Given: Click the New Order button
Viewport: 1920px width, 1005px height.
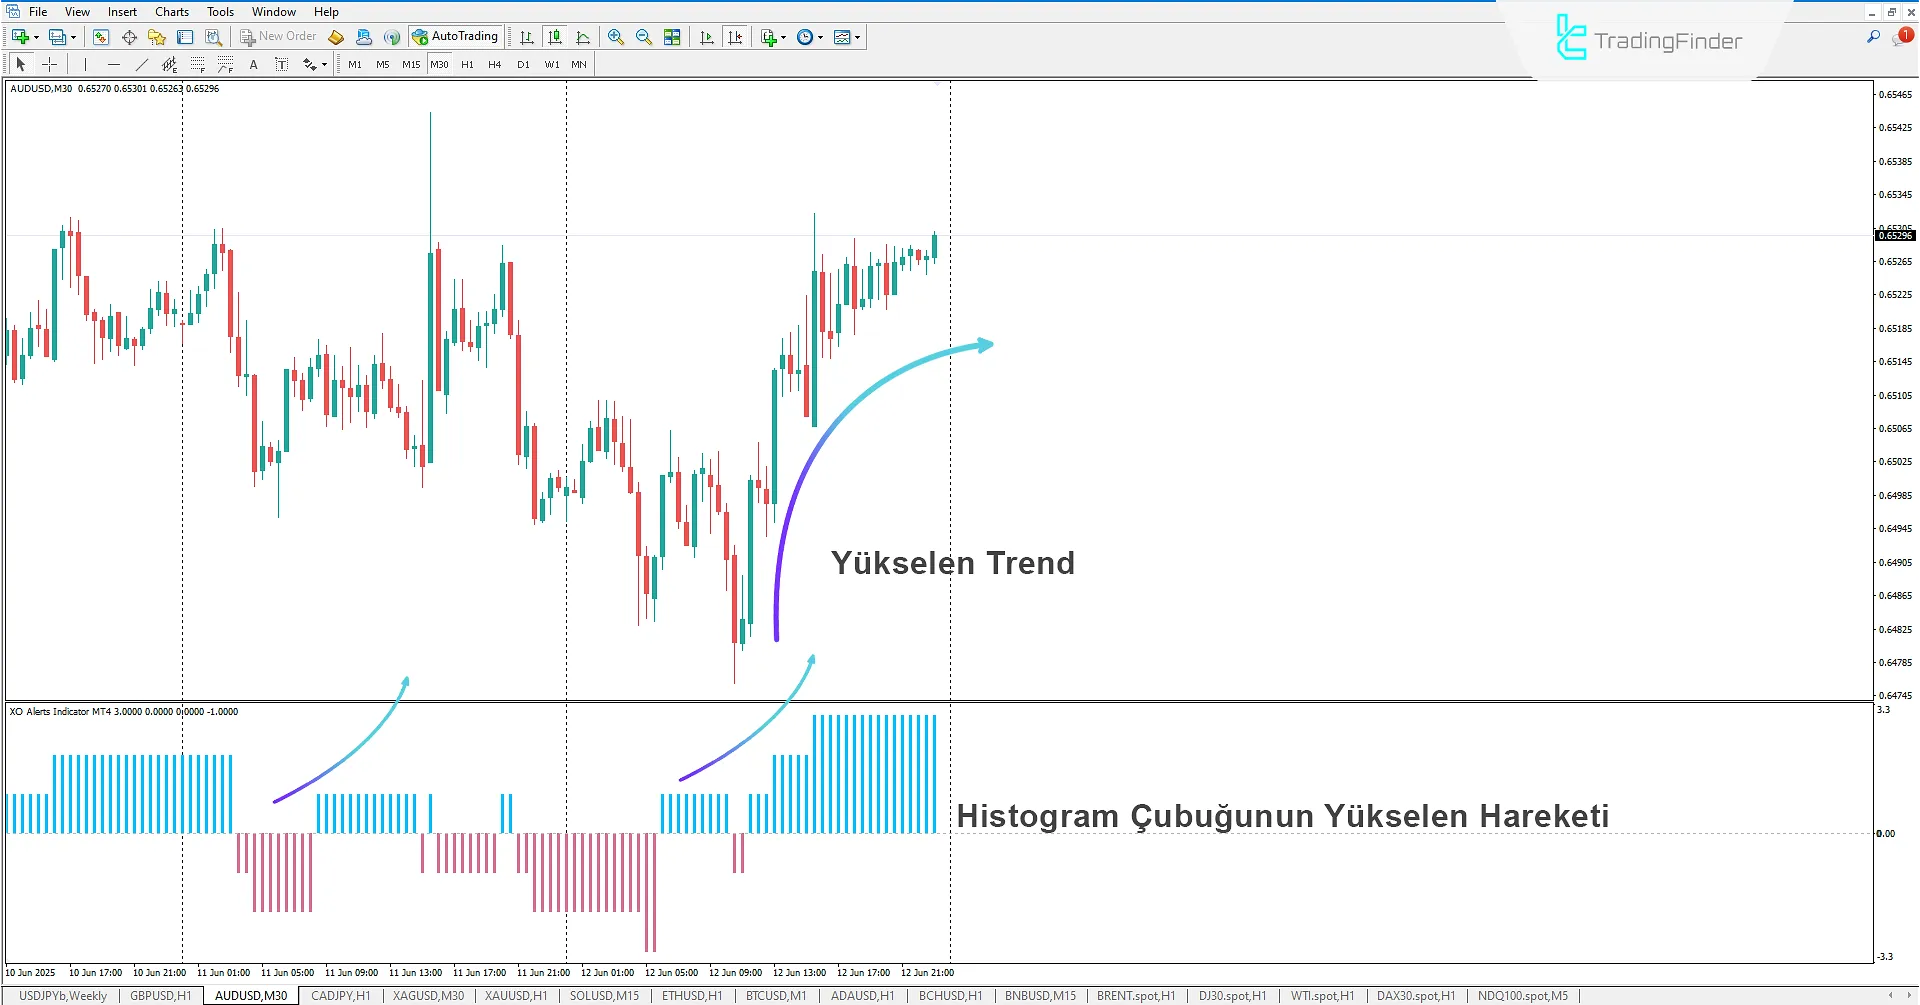Looking at the screenshot, I should pos(278,36).
